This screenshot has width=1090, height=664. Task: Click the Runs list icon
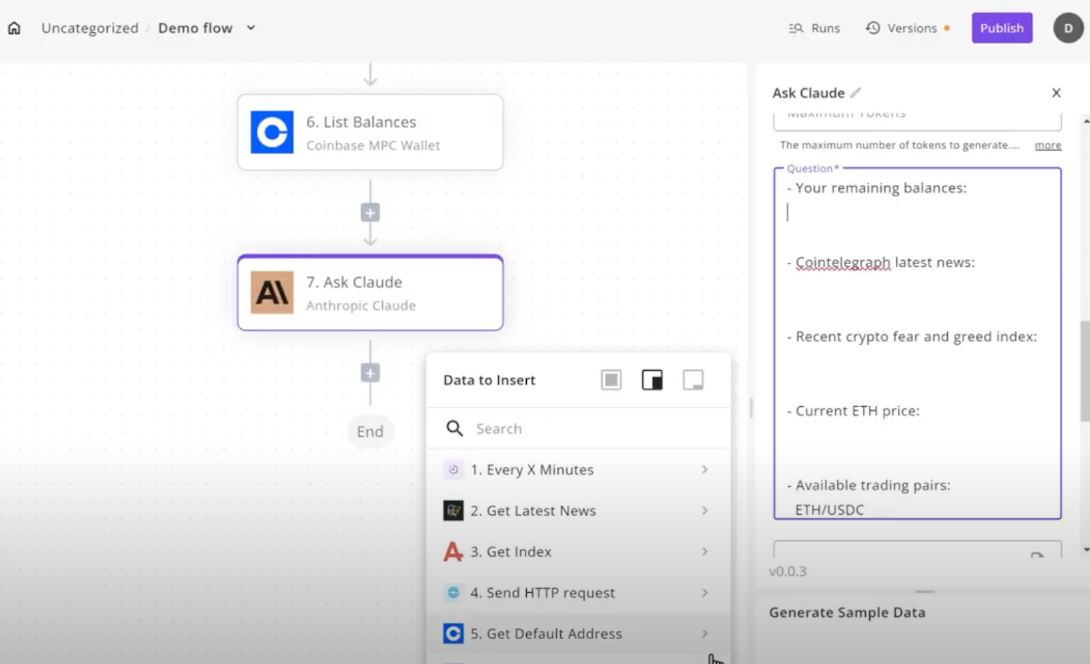[796, 28]
